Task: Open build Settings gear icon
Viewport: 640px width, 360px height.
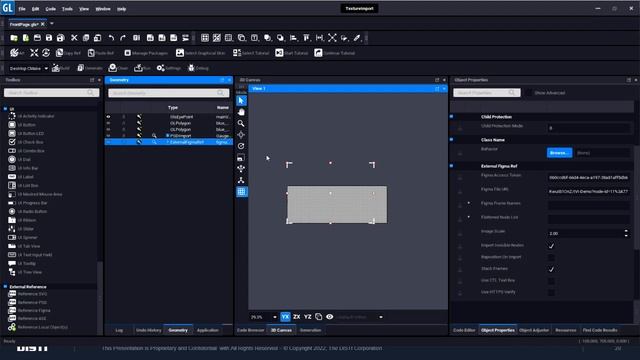Action: (x=161, y=68)
